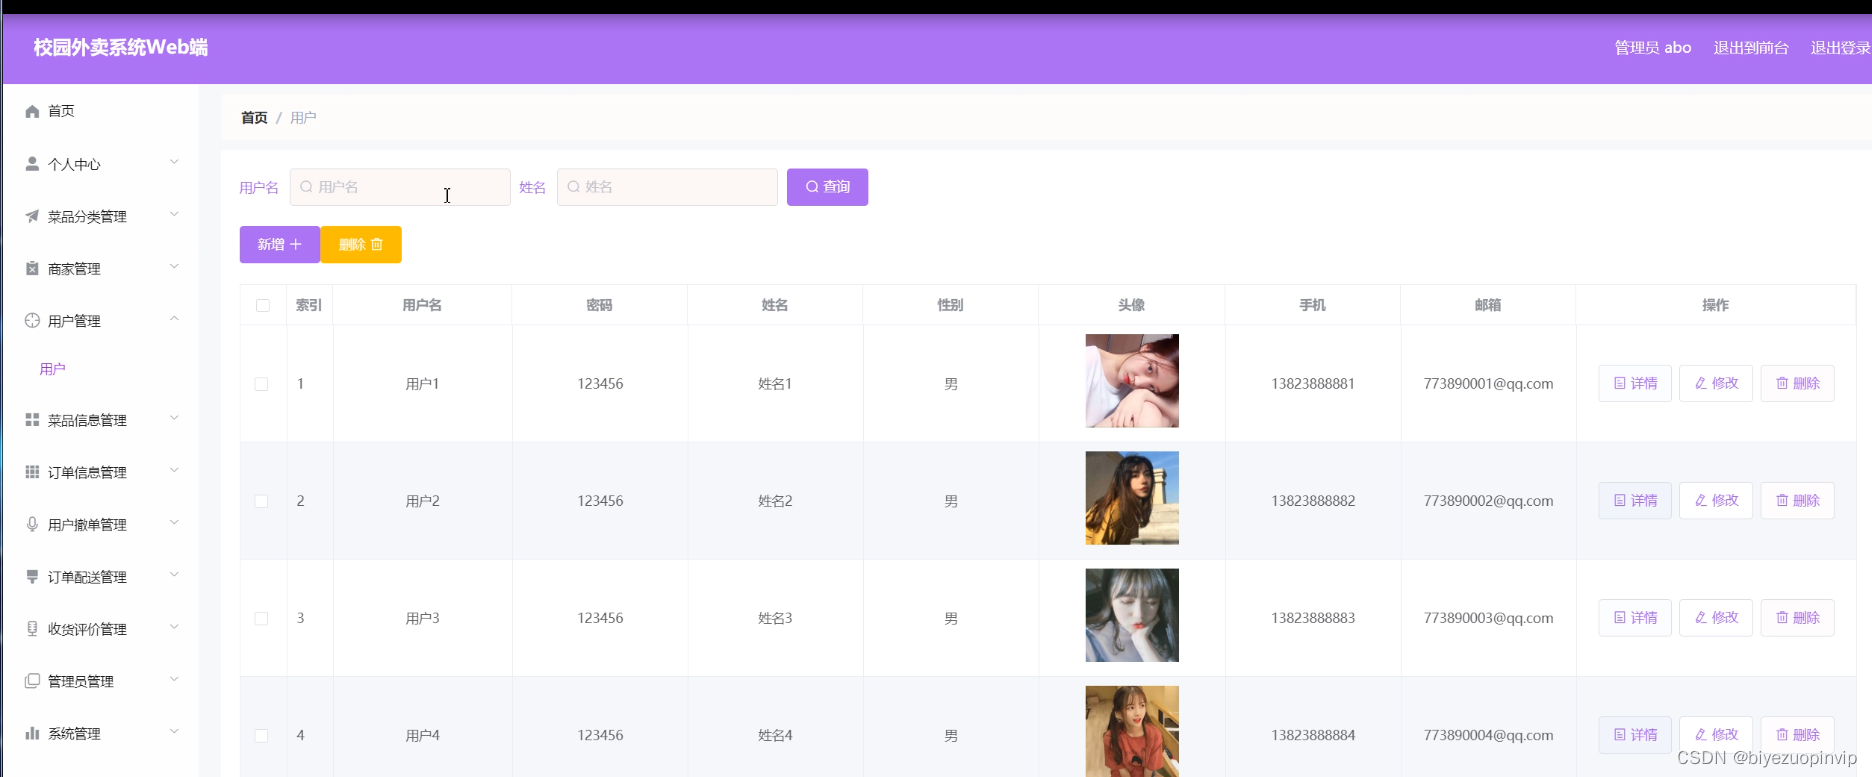Screen dimensions: 1872x777
Task: Click the icon beside 管理员管理
Action: [32, 681]
